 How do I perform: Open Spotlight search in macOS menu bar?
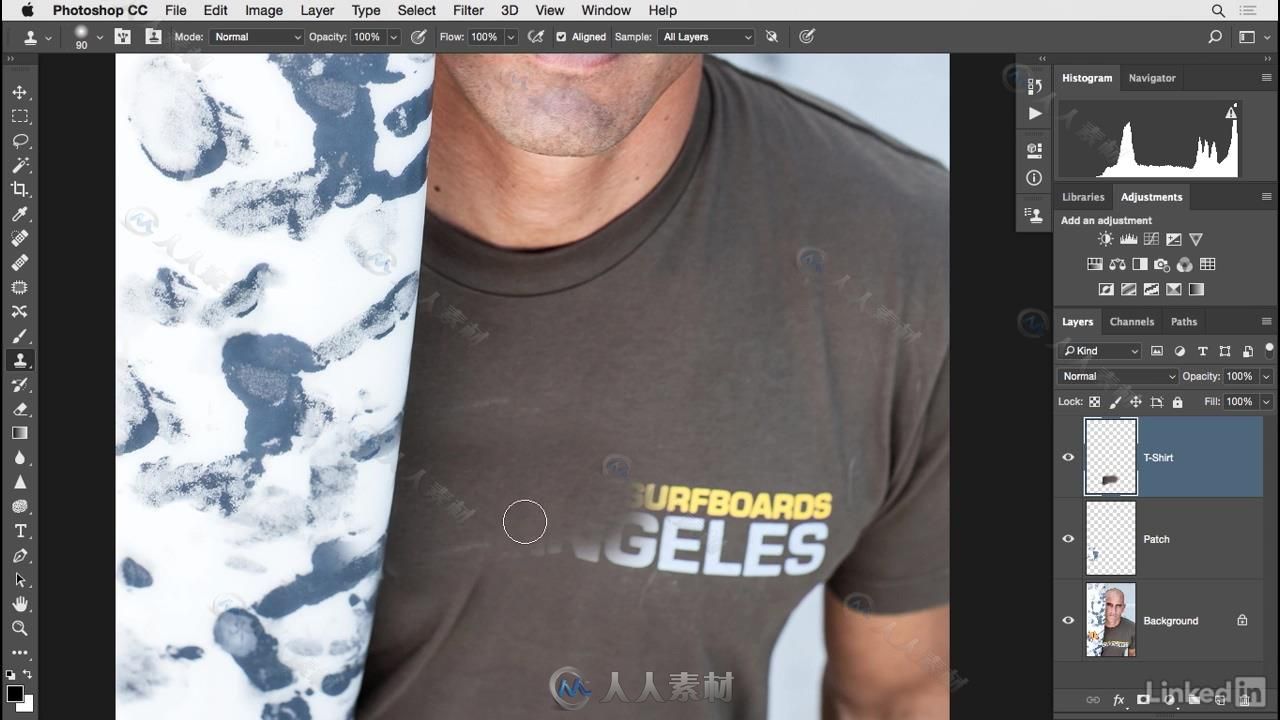click(x=1218, y=10)
